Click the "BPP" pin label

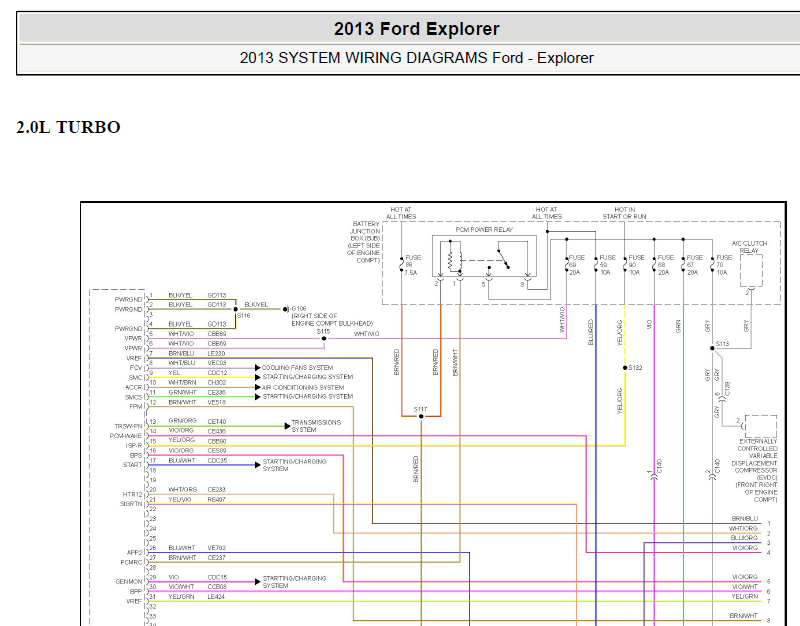coord(136,591)
